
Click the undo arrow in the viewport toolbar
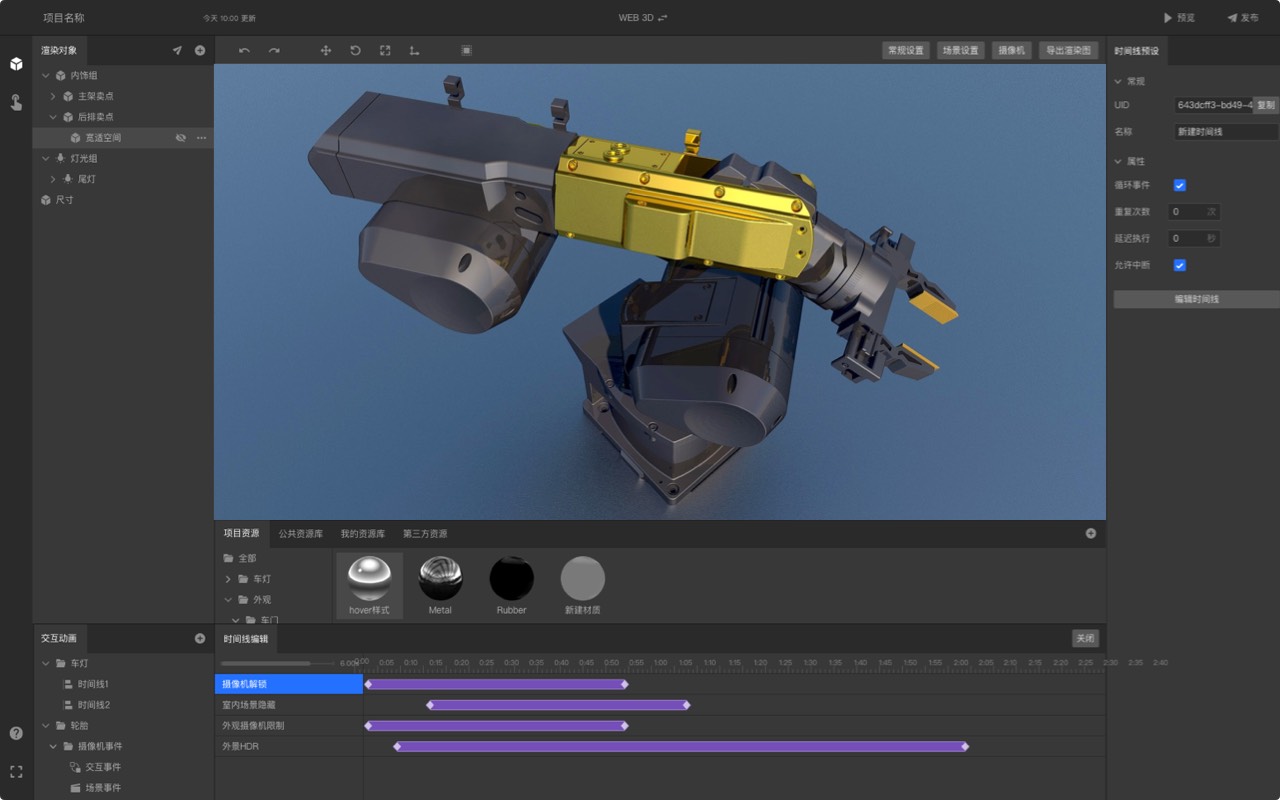click(x=244, y=50)
